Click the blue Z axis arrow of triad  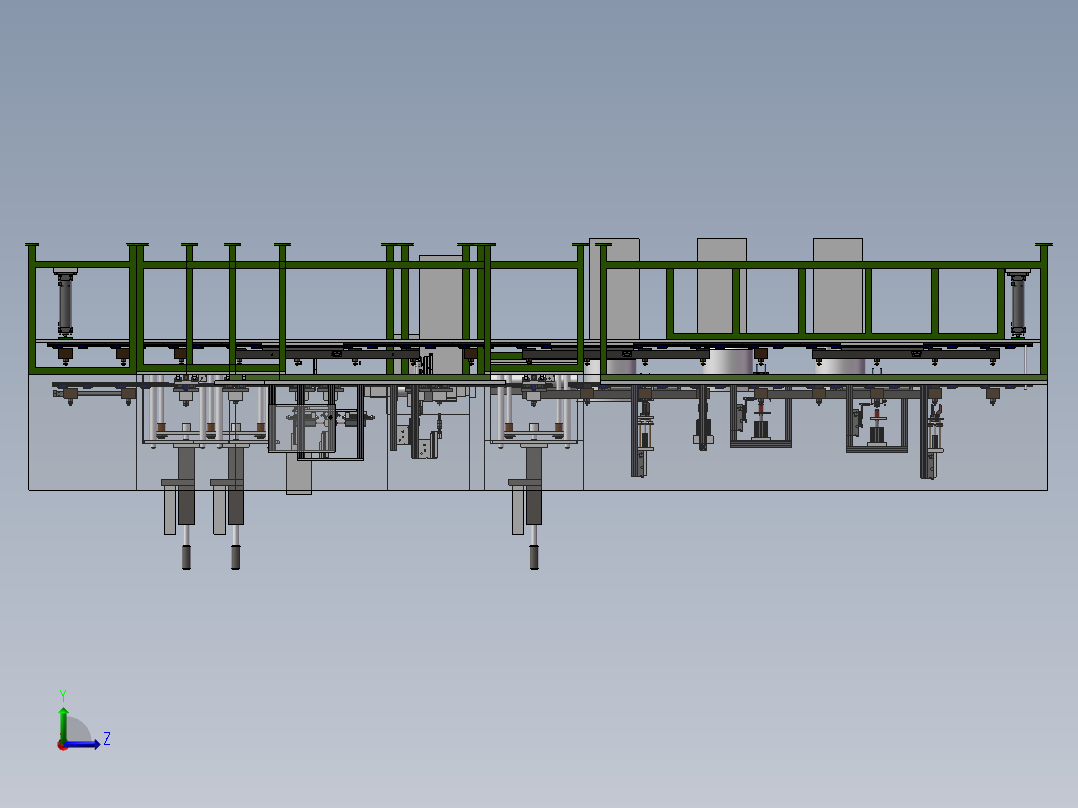click(x=82, y=744)
